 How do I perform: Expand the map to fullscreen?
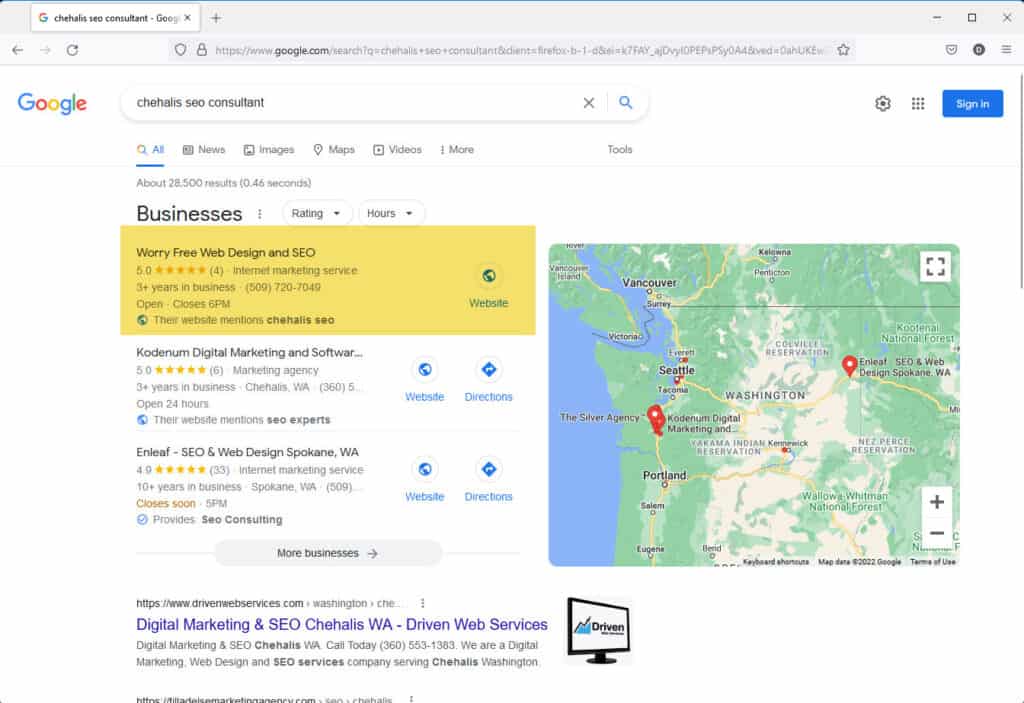(935, 267)
